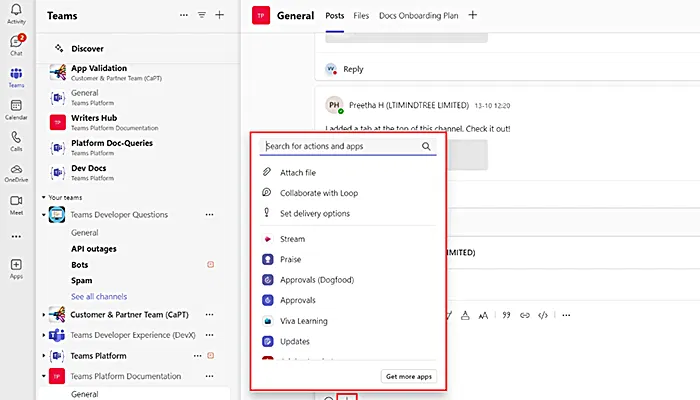Open the Calendar app icon
This screenshot has width=700, height=400.
coord(16,108)
